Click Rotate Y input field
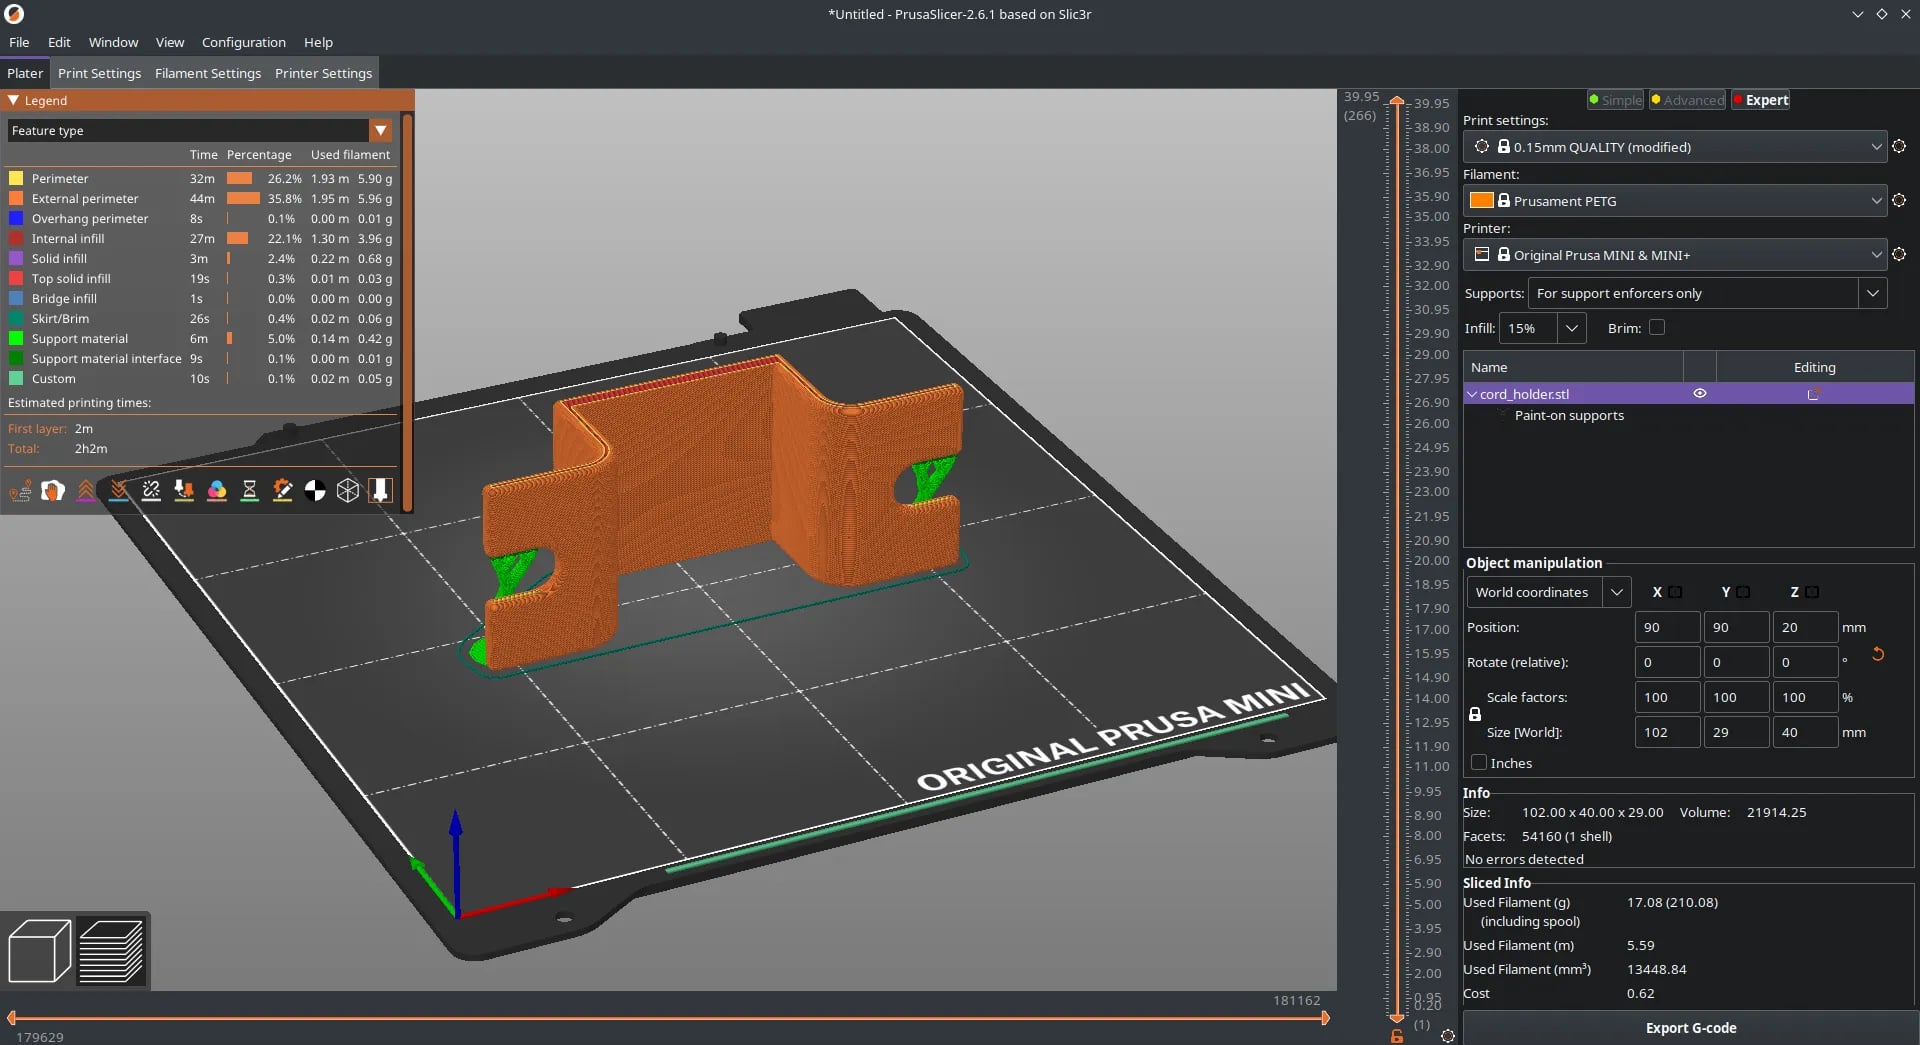The image size is (1920, 1045). click(x=1736, y=662)
